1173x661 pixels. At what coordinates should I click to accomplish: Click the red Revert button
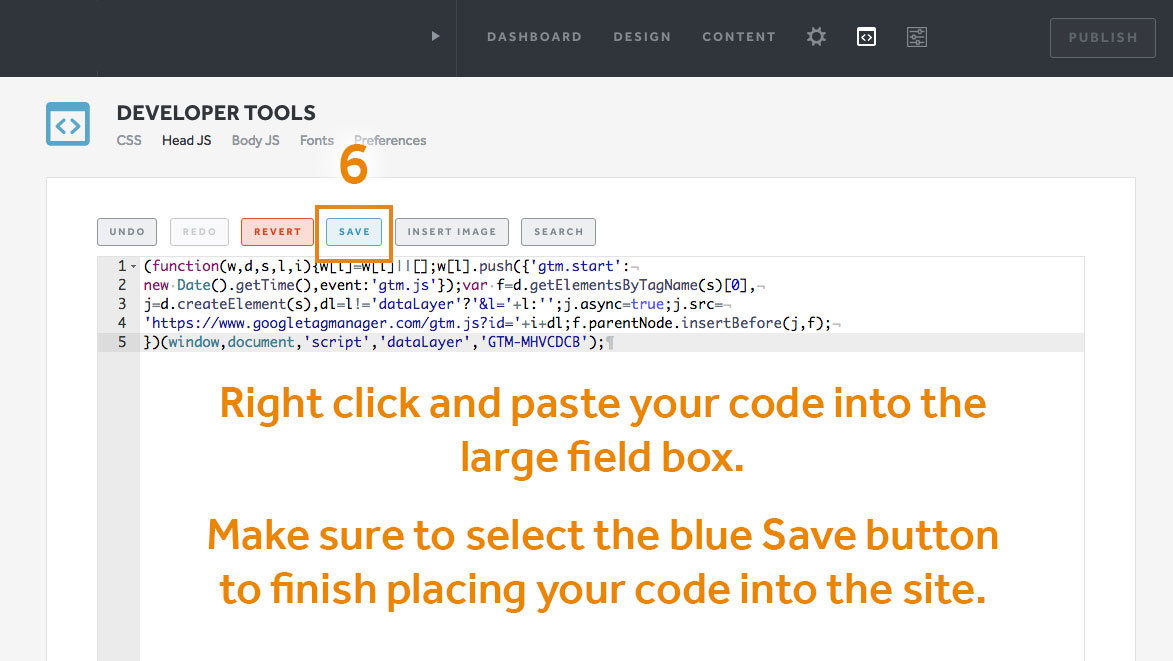click(278, 232)
